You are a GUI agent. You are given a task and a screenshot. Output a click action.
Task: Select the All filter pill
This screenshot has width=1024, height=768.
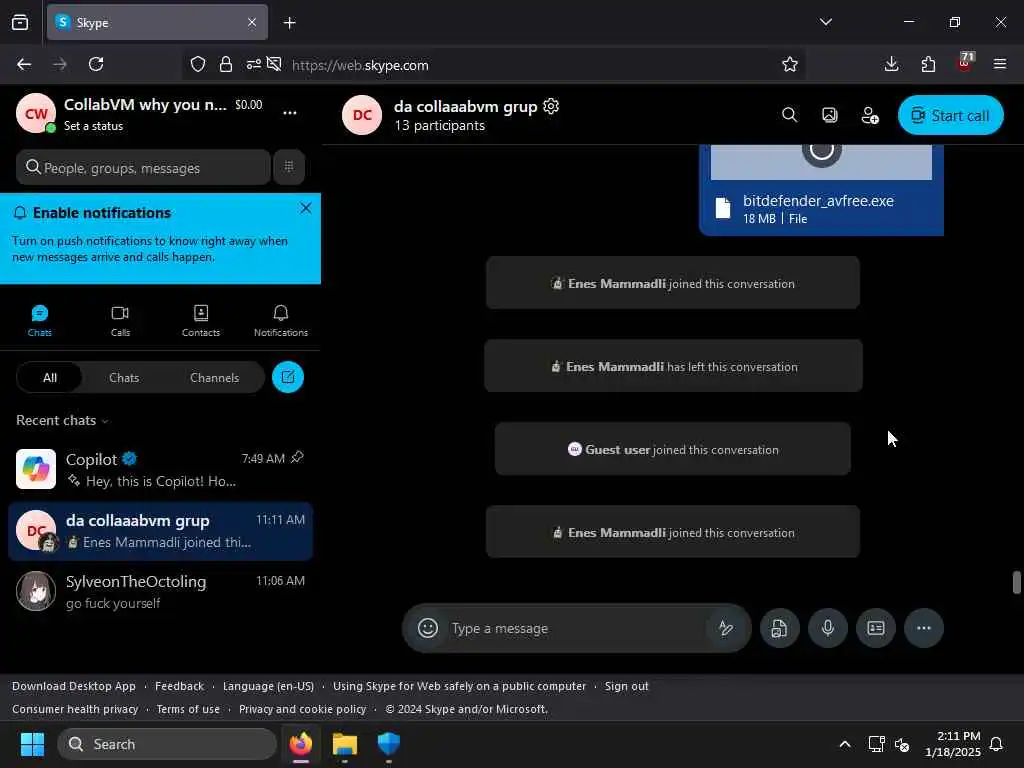[x=50, y=377]
